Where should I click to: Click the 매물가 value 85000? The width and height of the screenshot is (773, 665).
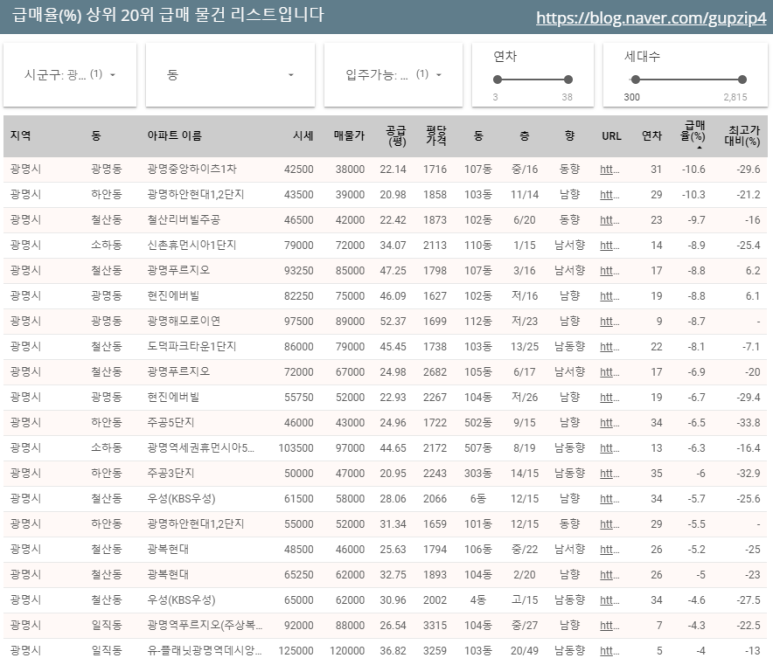point(350,271)
